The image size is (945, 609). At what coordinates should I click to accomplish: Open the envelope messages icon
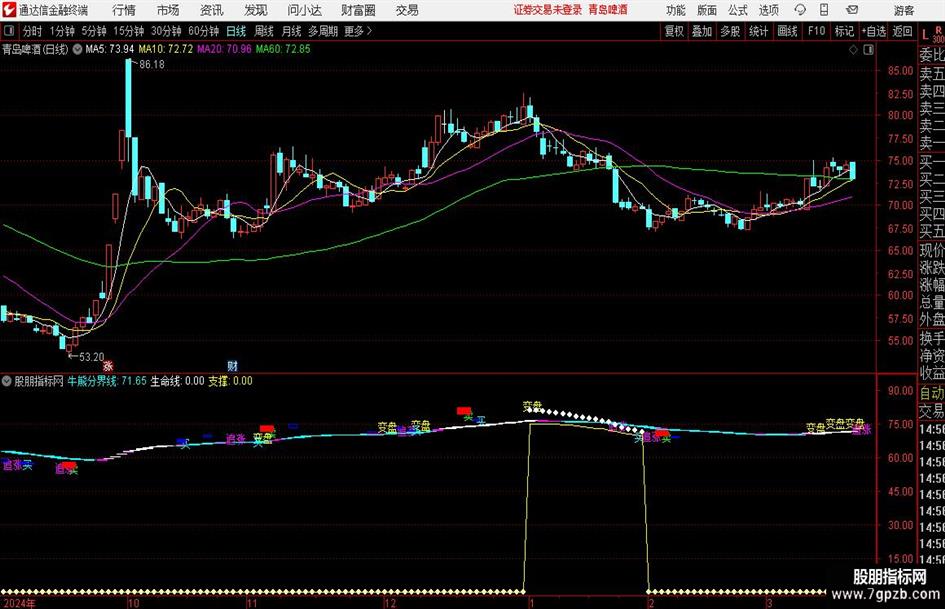tap(852, 10)
